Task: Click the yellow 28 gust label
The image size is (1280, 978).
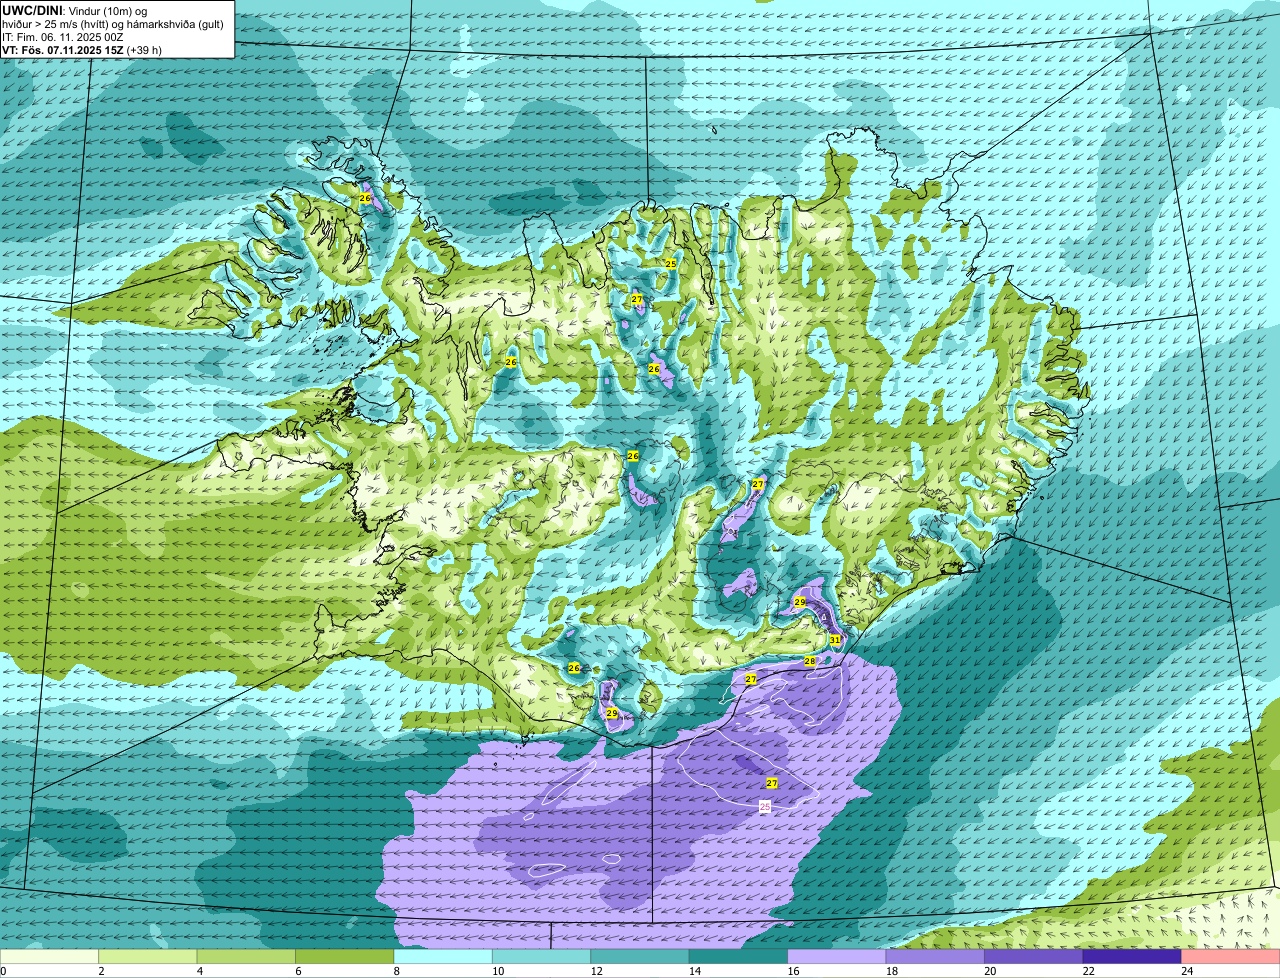Action: 810,661
